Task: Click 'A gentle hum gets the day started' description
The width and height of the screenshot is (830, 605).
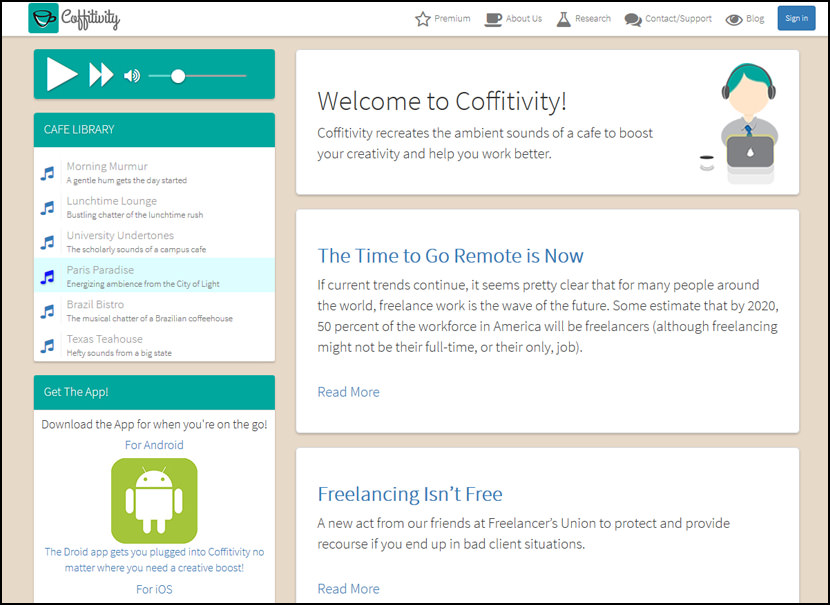Action: tap(127, 180)
